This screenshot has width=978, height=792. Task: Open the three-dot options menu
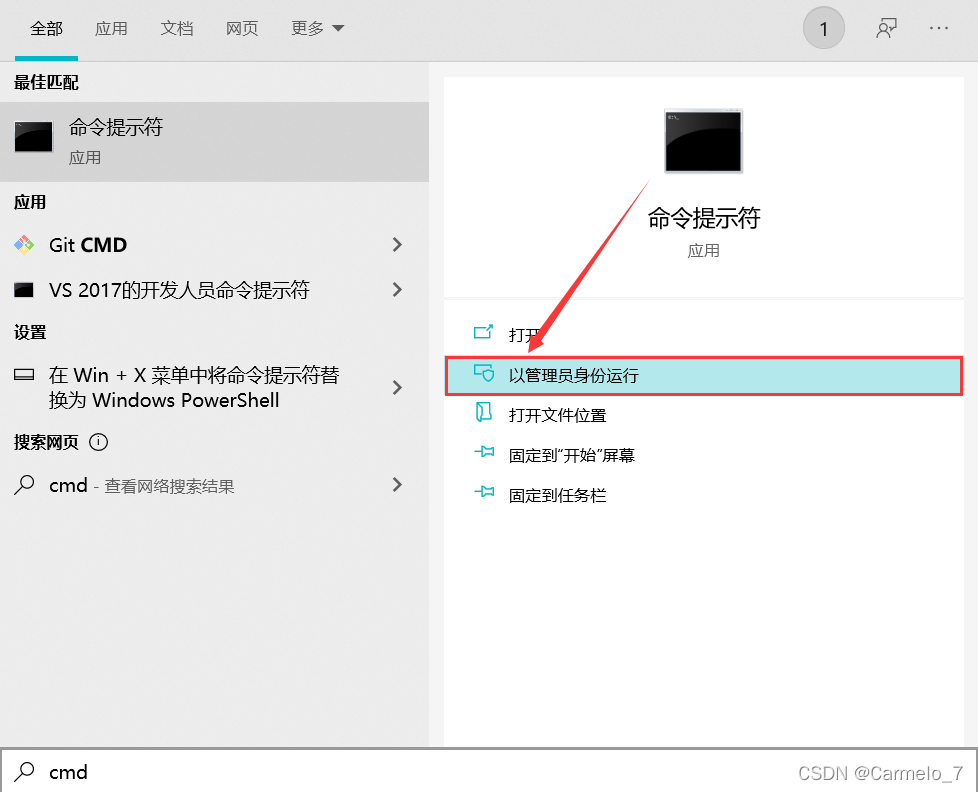click(939, 28)
